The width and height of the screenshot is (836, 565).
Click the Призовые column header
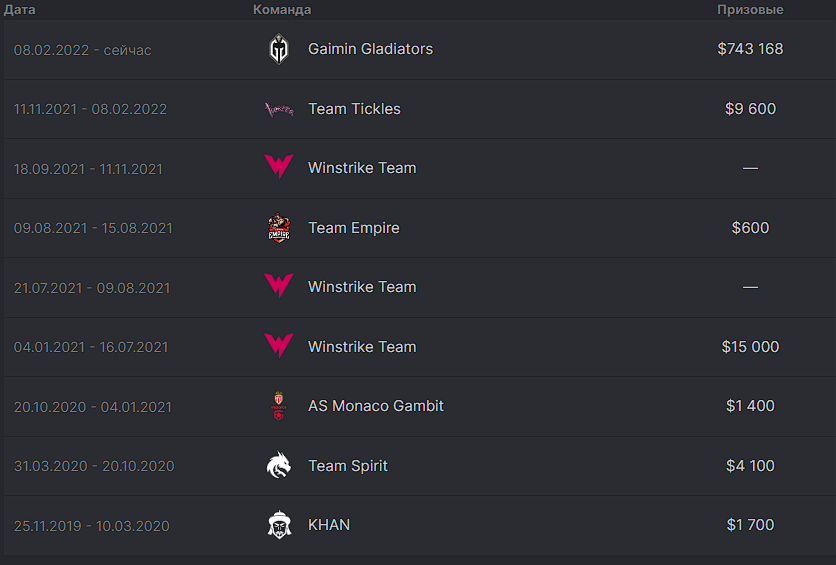point(750,10)
